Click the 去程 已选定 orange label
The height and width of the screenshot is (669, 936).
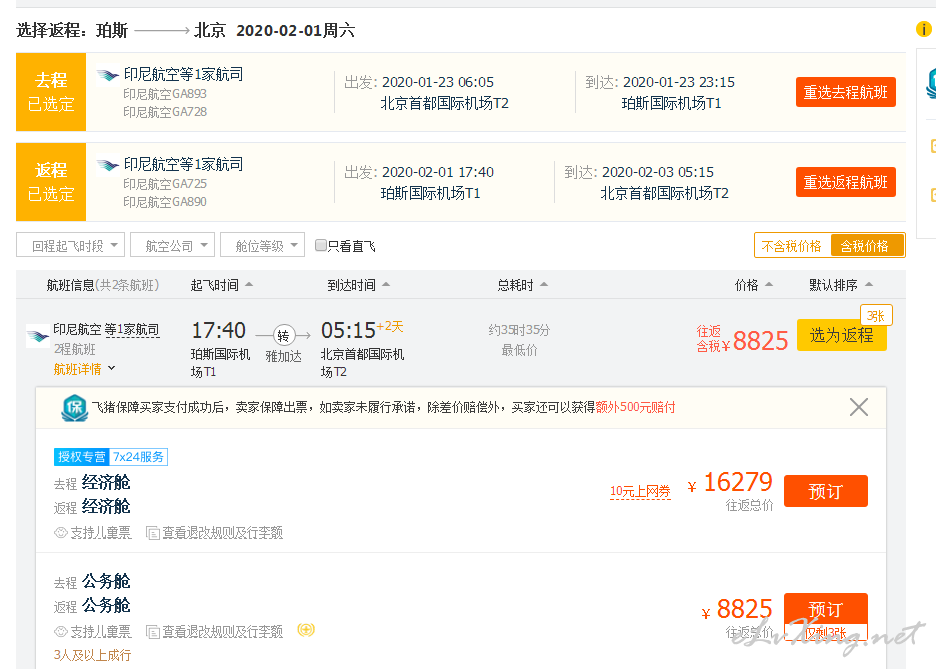[x=51, y=92]
